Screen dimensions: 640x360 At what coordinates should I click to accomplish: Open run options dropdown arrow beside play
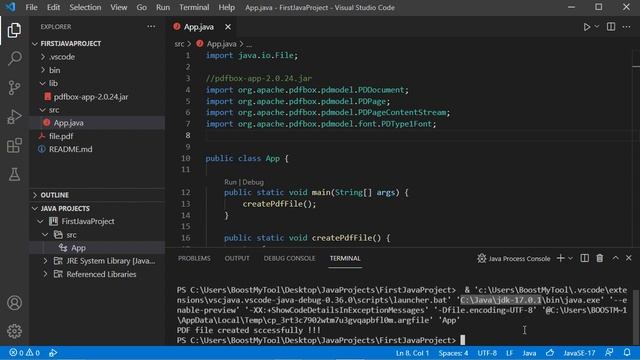click(x=597, y=27)
